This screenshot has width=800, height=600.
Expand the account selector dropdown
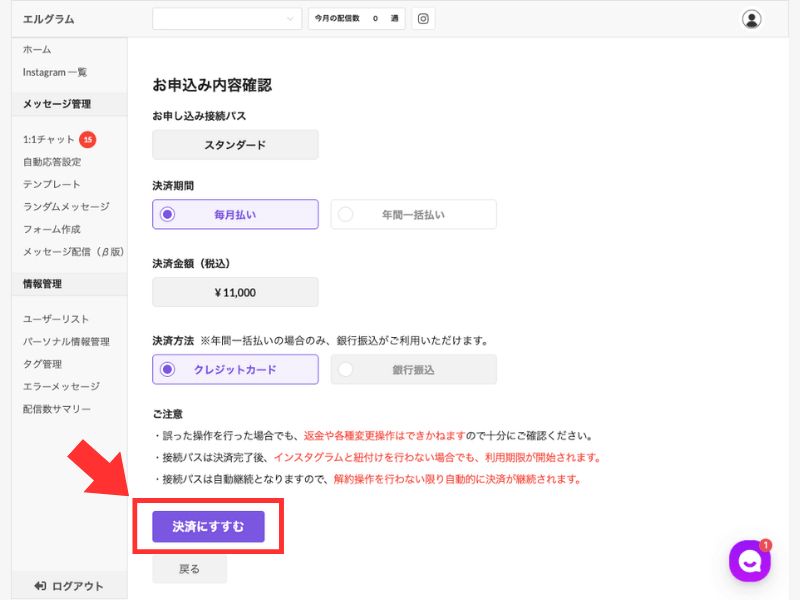point(227,19)
